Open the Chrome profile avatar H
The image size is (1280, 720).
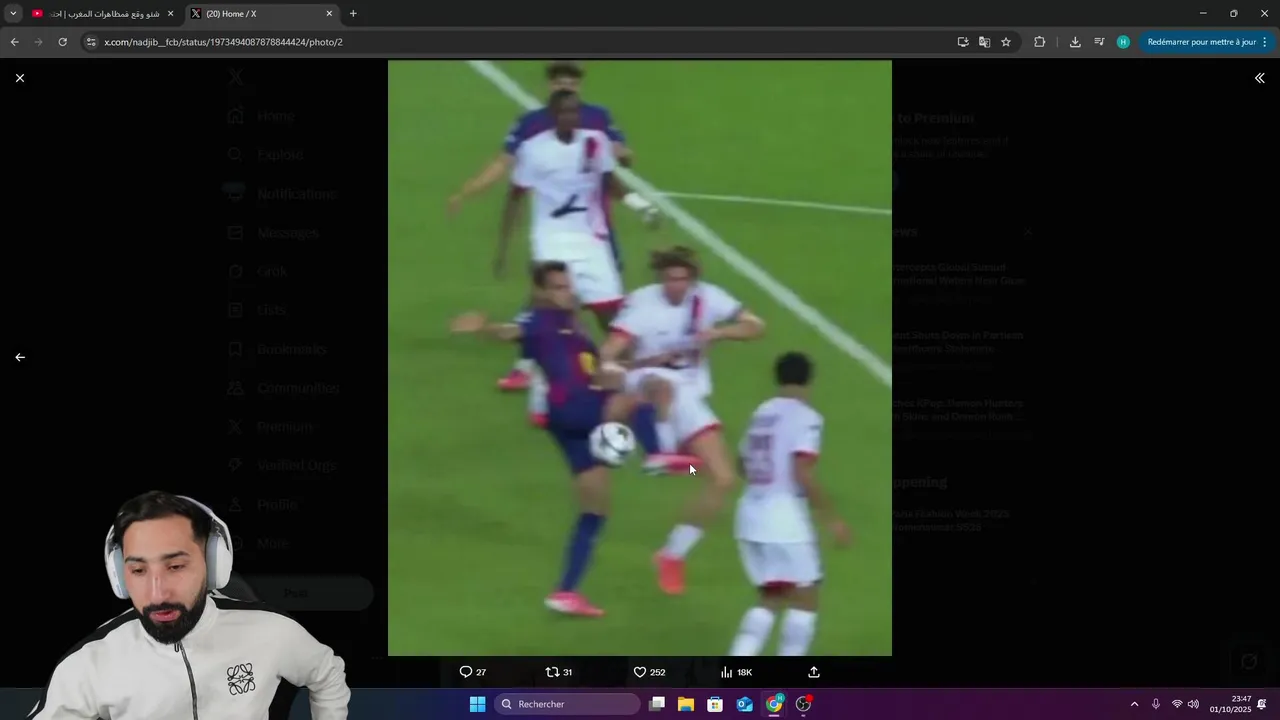1123,42
